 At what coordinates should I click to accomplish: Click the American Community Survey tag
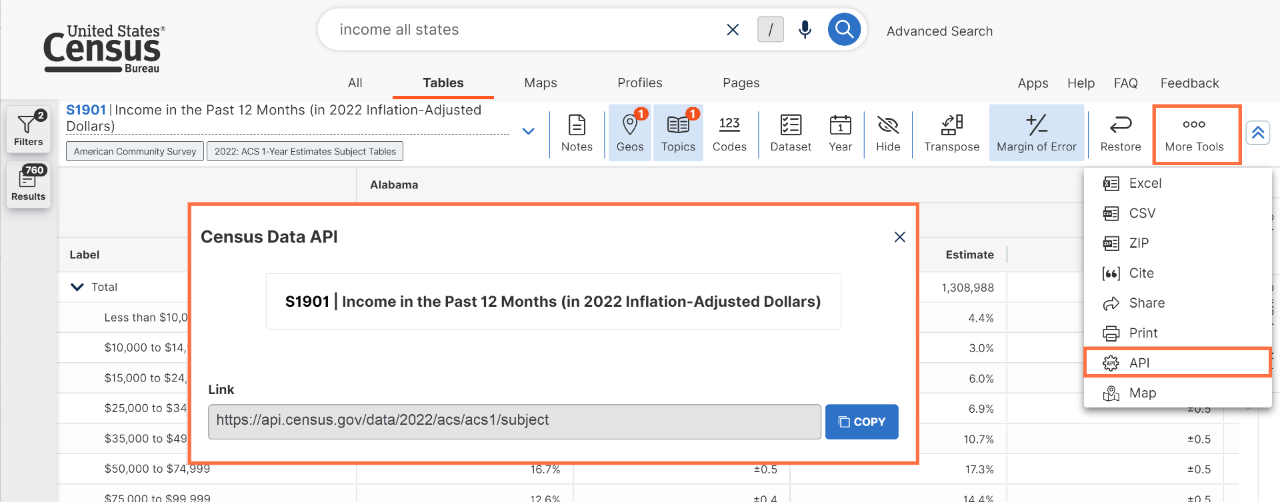click(x=134, y=152)
